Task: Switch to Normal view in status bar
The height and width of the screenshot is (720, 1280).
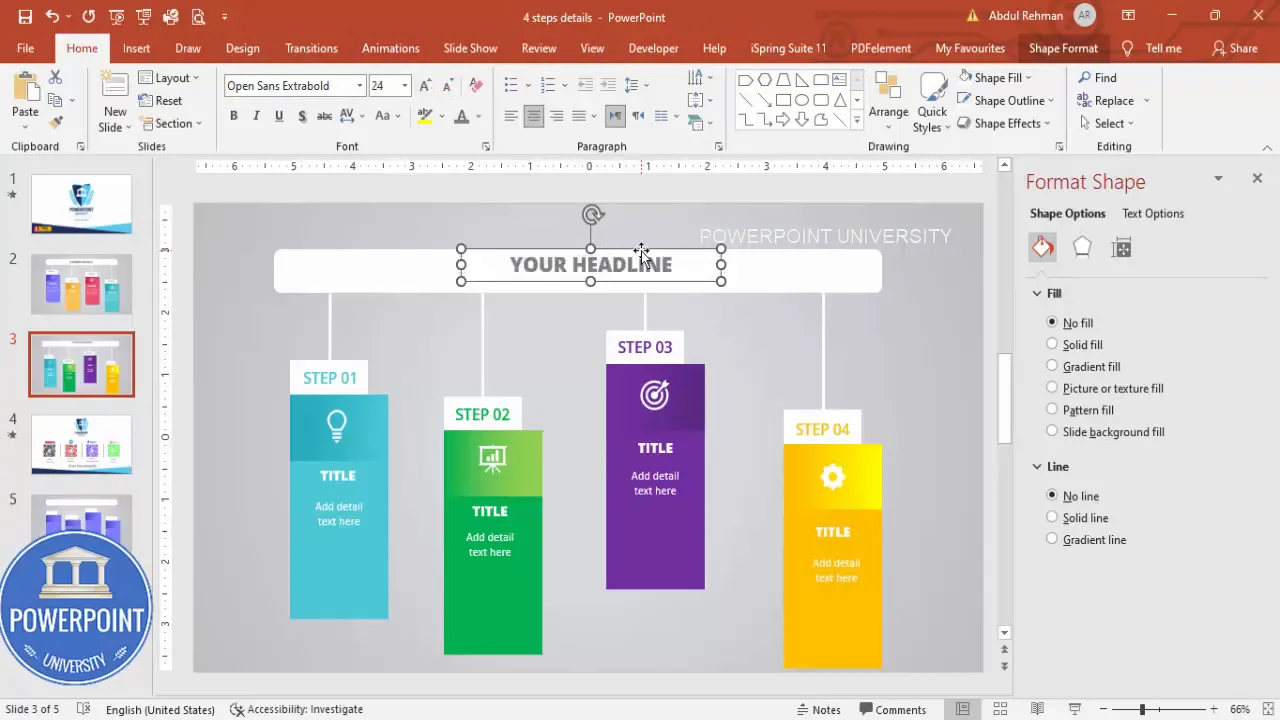Action: pos(962,709)
